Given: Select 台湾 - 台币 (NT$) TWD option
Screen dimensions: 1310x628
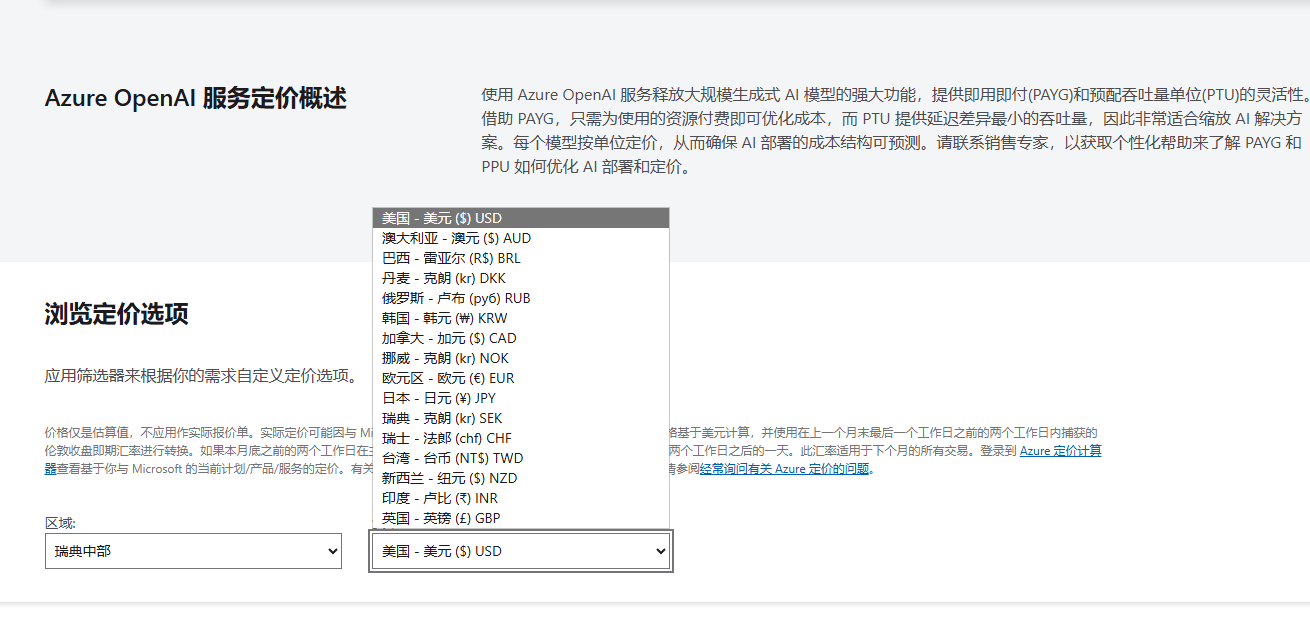Looking at the screenshot, I should tap(520, 458).
